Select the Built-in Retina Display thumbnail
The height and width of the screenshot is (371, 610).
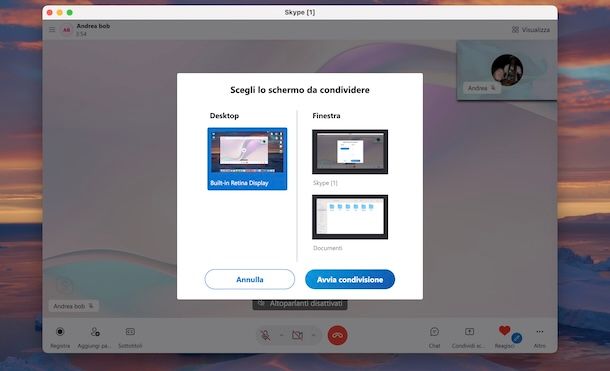[247, 159]
